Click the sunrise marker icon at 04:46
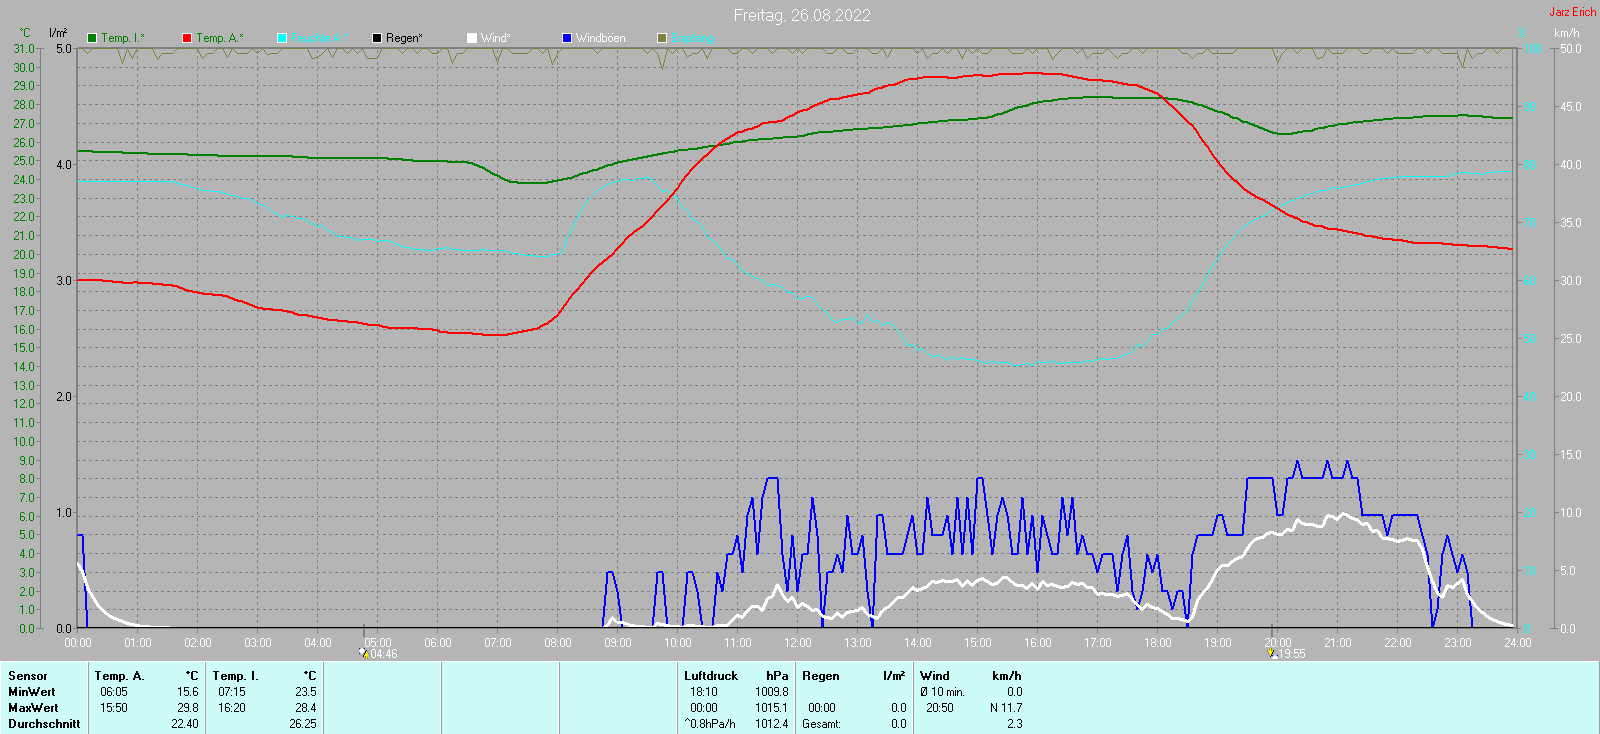This screenshot has height=734, width=1600. click(364, 653)
